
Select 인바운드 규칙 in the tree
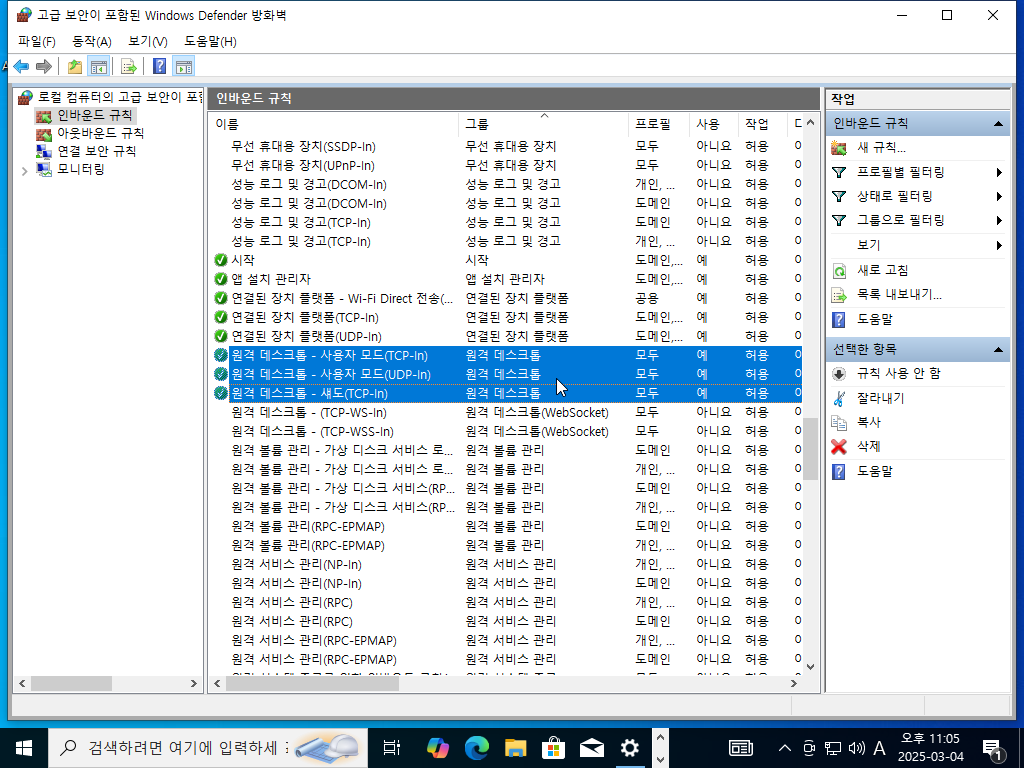coord(95,116)
